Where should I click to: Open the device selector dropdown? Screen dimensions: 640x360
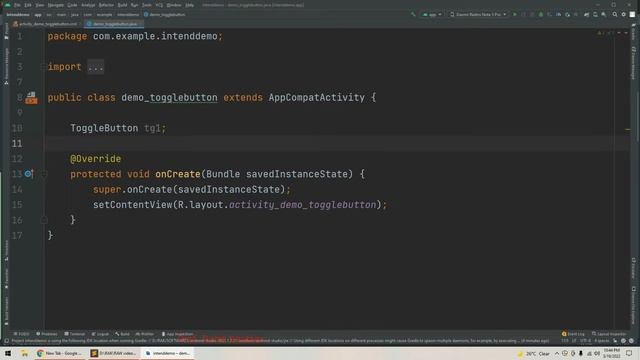click(478, 15)
